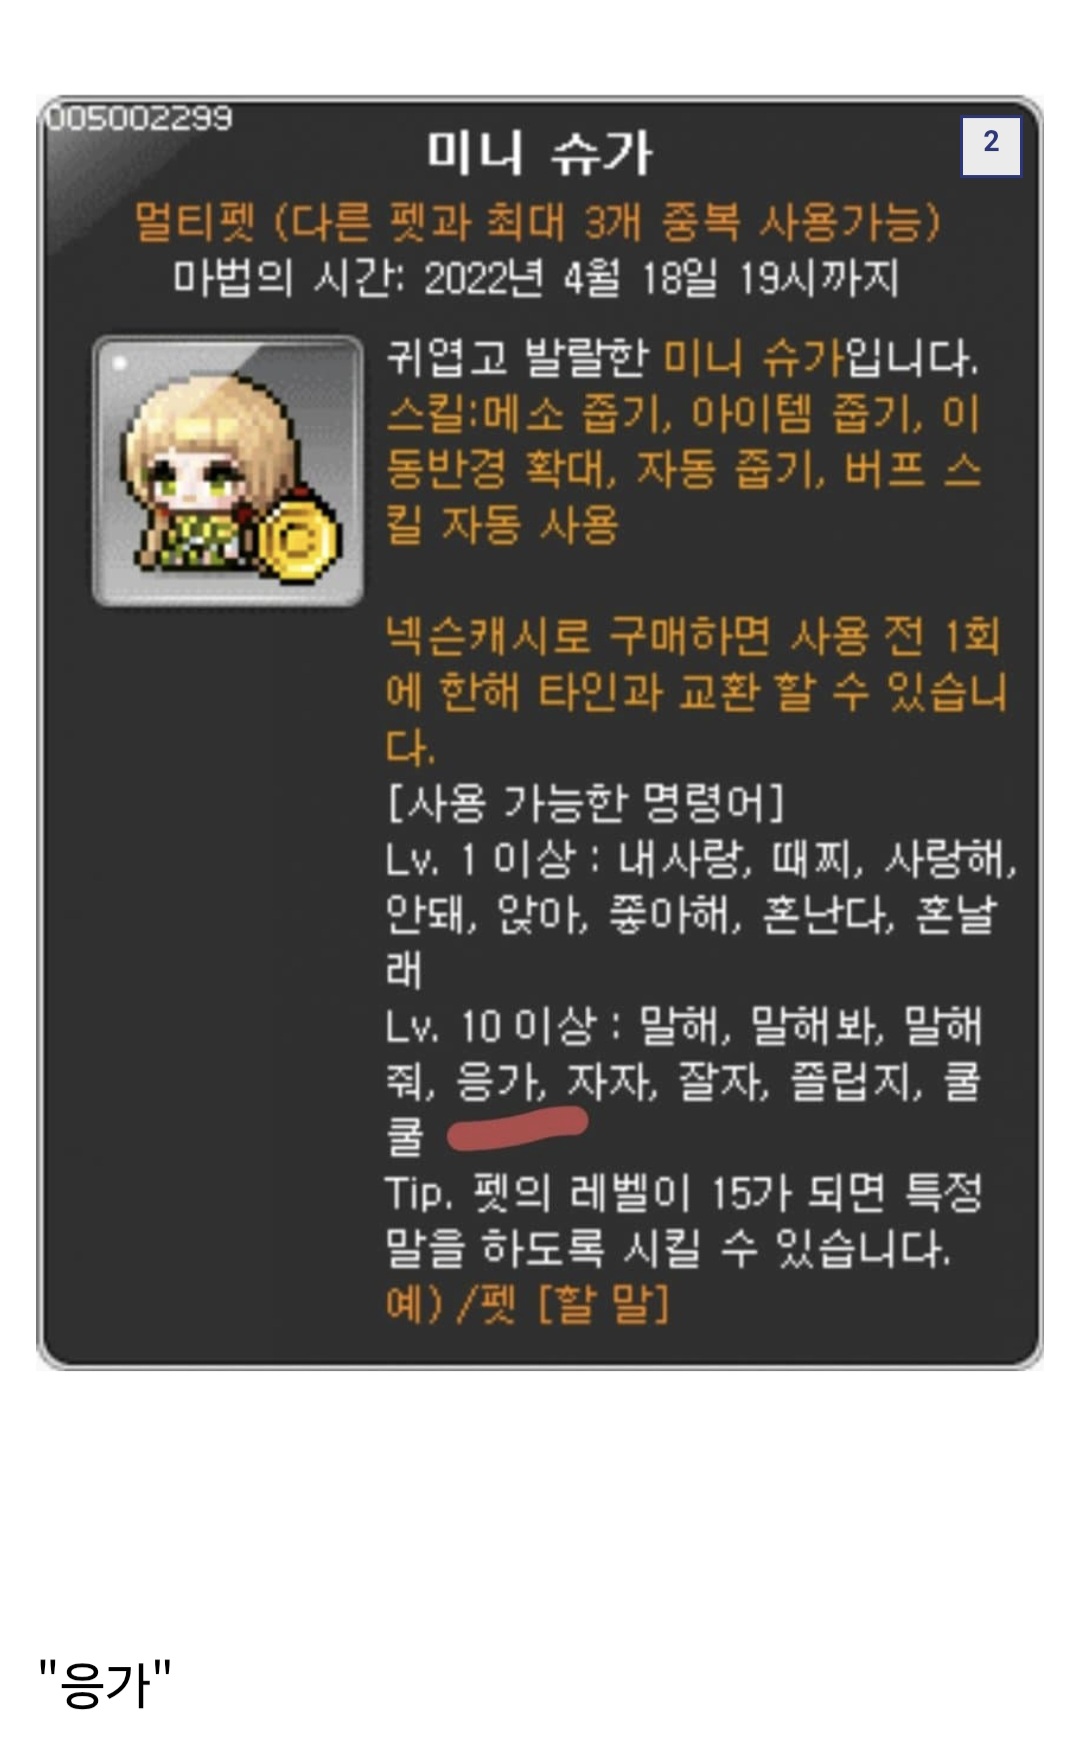
Task: Click the caption "응가" below the tooltip
Action: click(105, 1683)
